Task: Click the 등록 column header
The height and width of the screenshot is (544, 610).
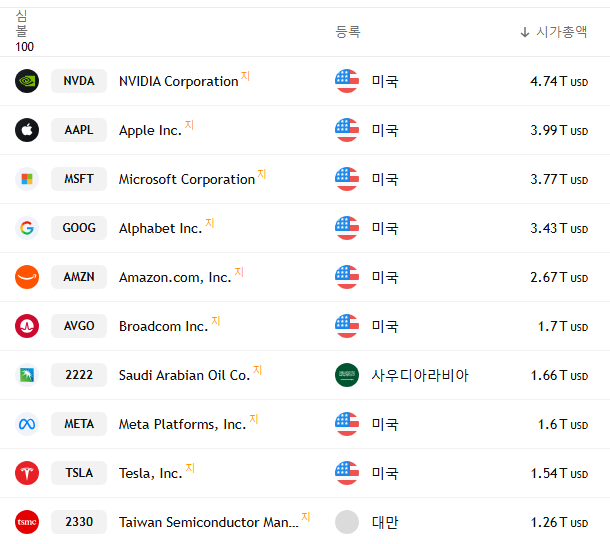Action: pyautogui.click(x=347, y=32)
